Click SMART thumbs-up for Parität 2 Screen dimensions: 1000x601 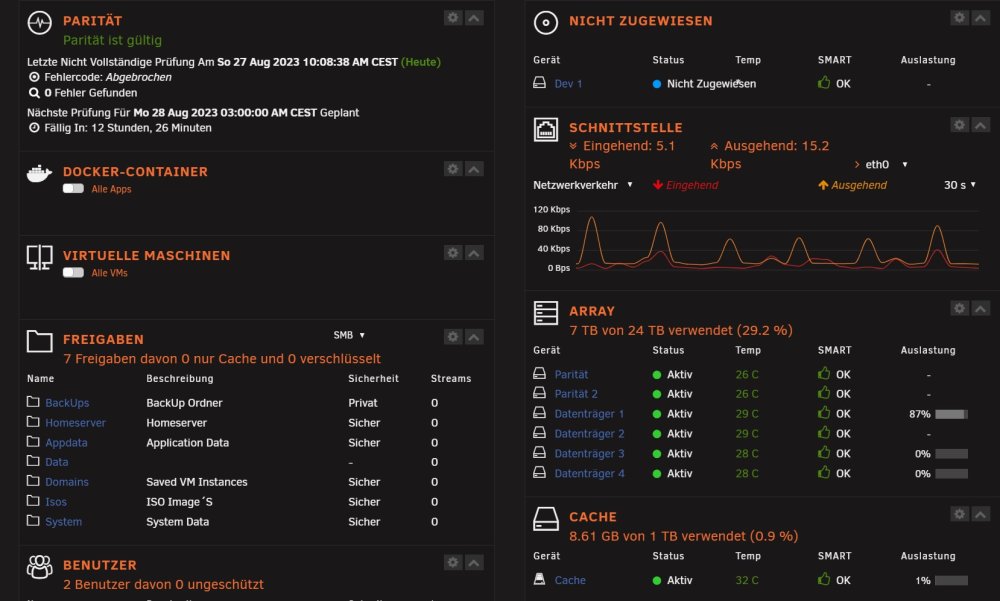[x=824, y=393]
